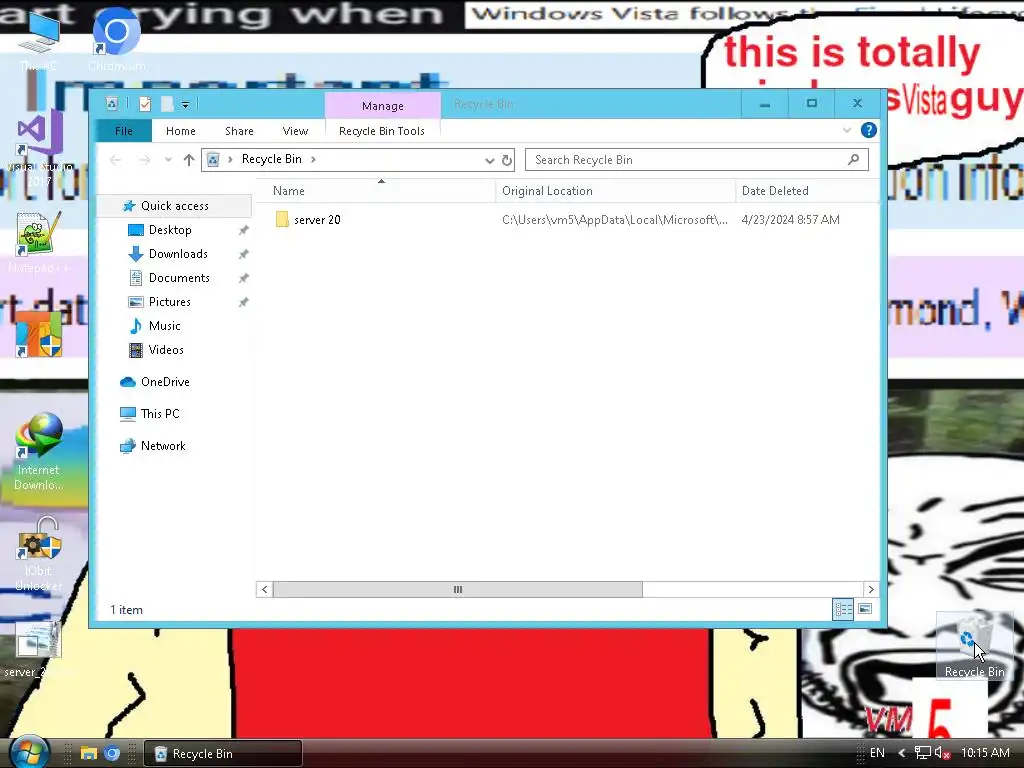The height and width of the screenshot is (768, 1024).
Task: Open the Start menu orb
Action: [x=29, y=752]
